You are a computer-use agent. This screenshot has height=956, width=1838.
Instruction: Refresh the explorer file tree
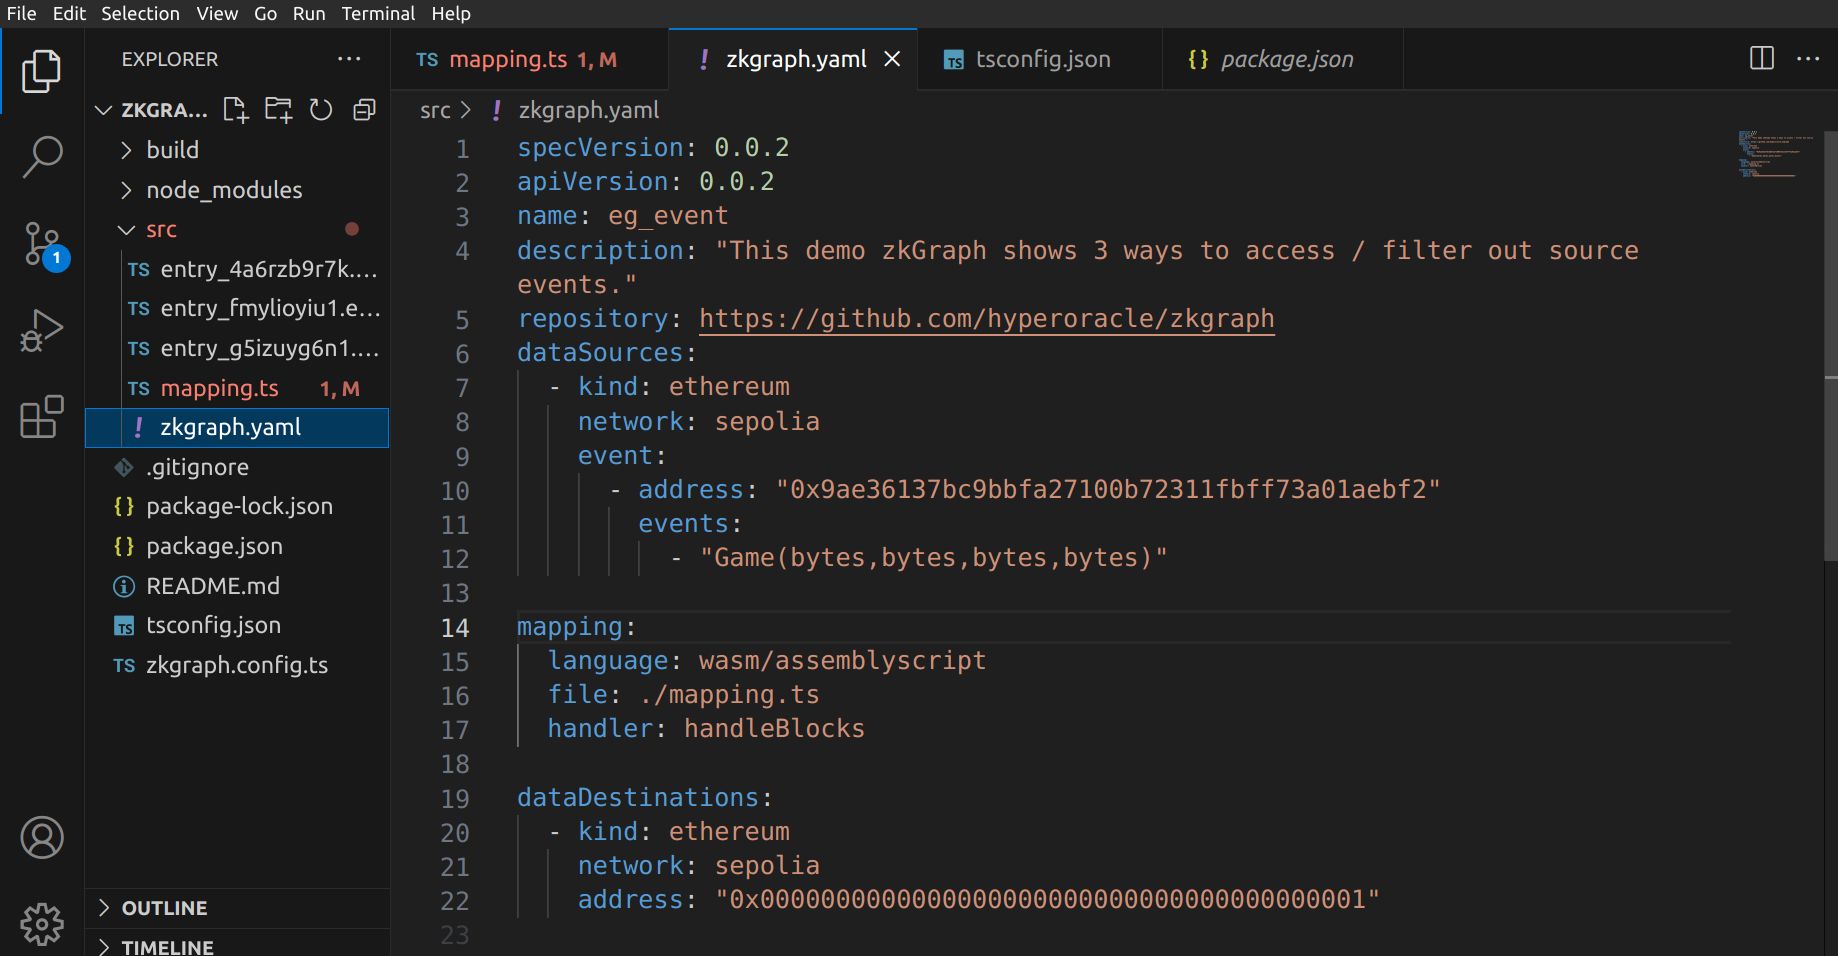coord(321,110)
